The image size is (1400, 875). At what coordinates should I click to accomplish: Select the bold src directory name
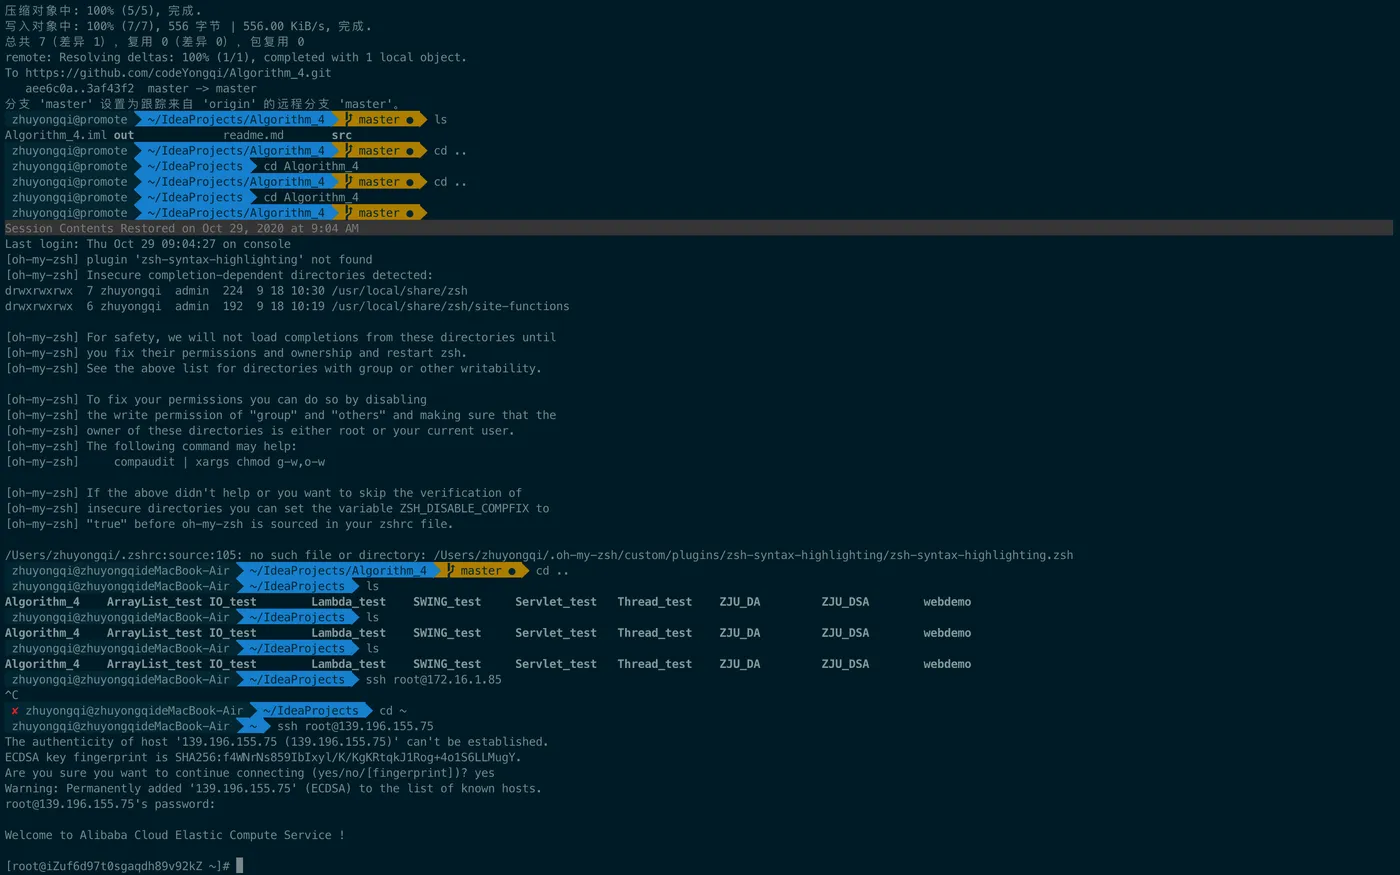coord(342,135)
